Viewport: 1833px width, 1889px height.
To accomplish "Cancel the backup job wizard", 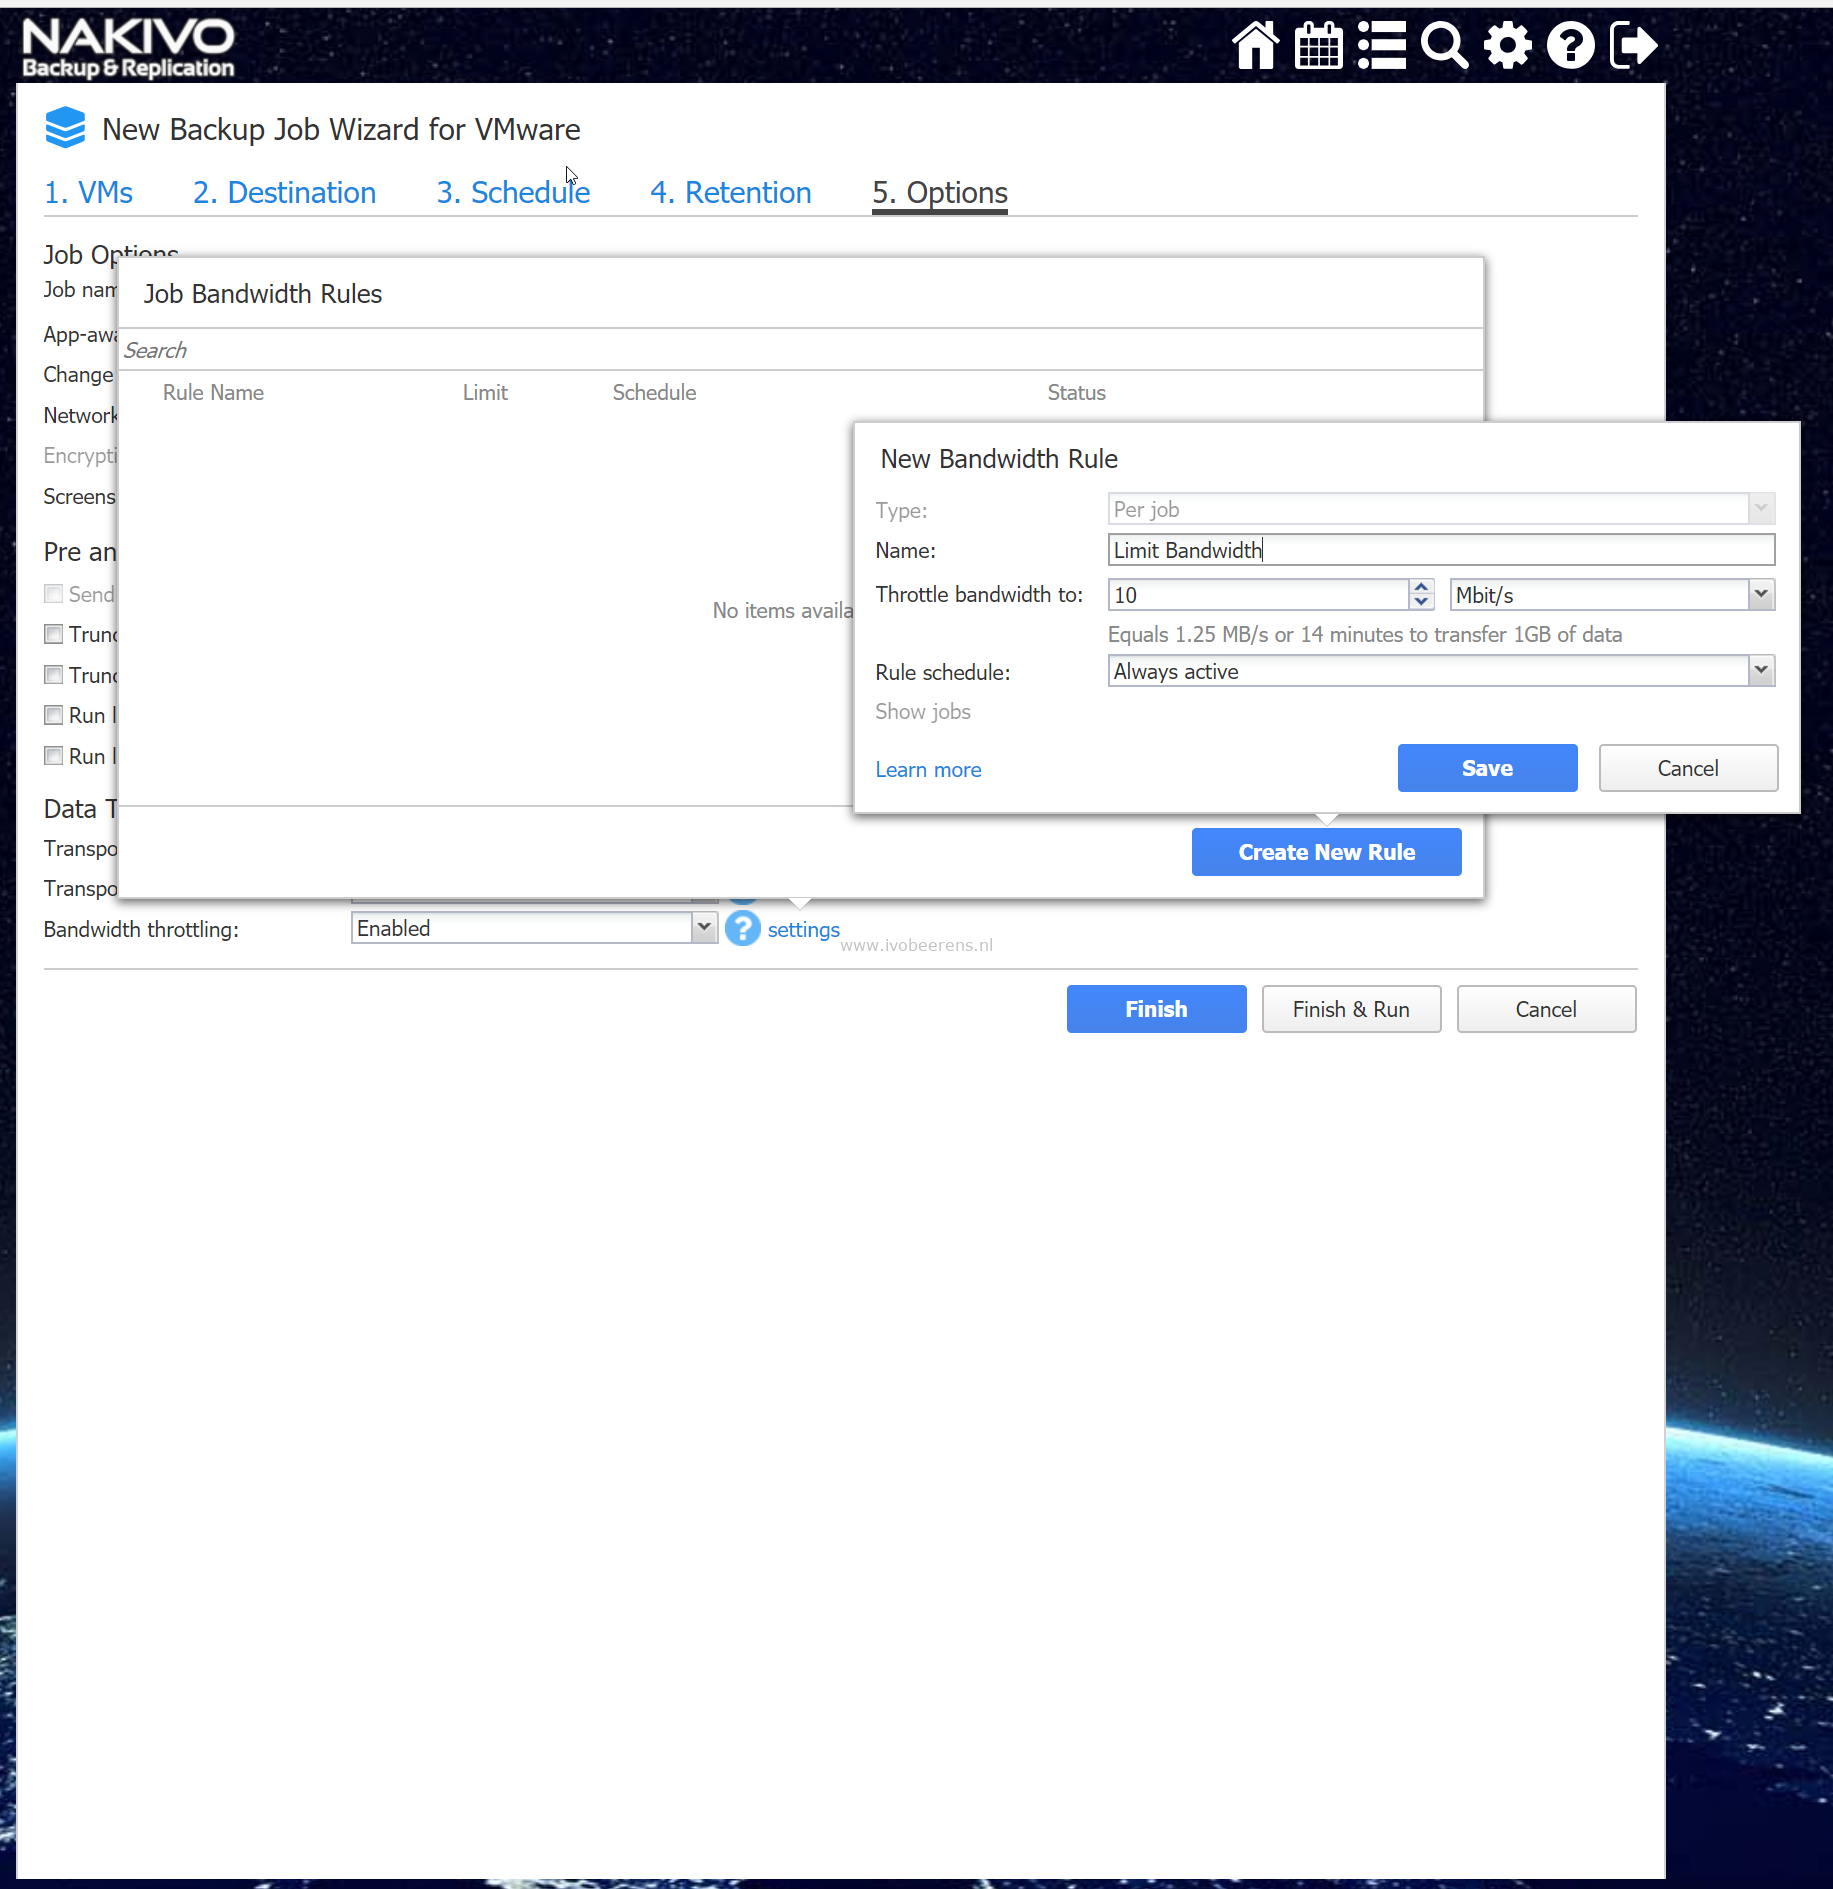I will (1546, 1009).
